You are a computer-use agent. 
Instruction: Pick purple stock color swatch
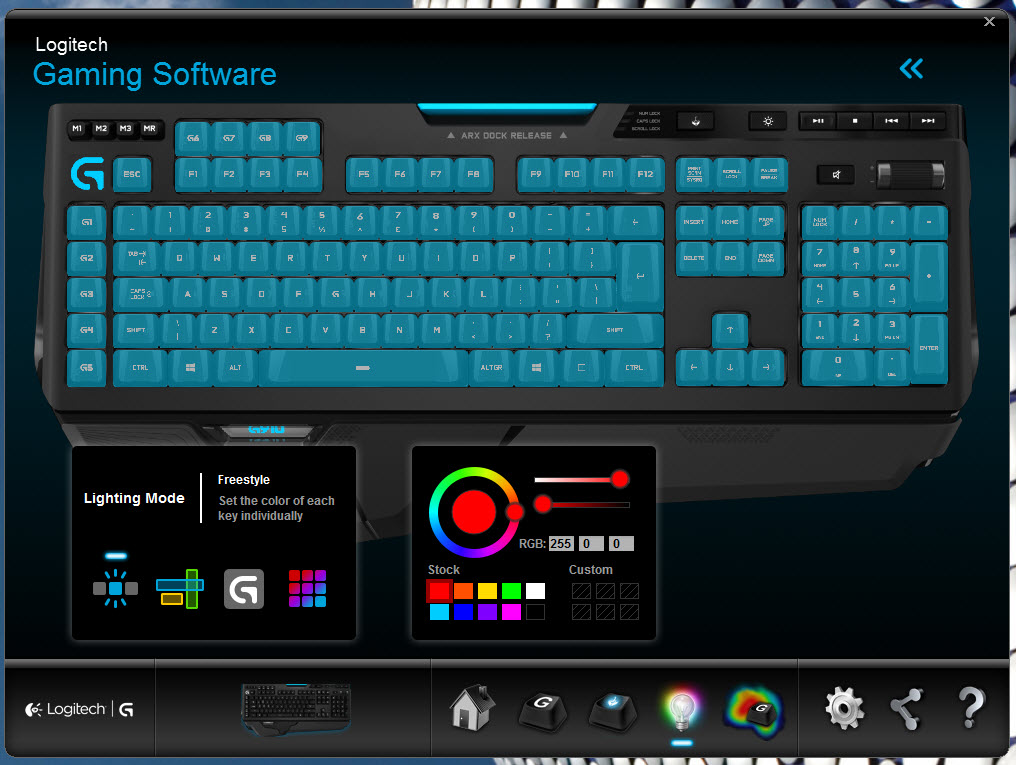point(487,611)
